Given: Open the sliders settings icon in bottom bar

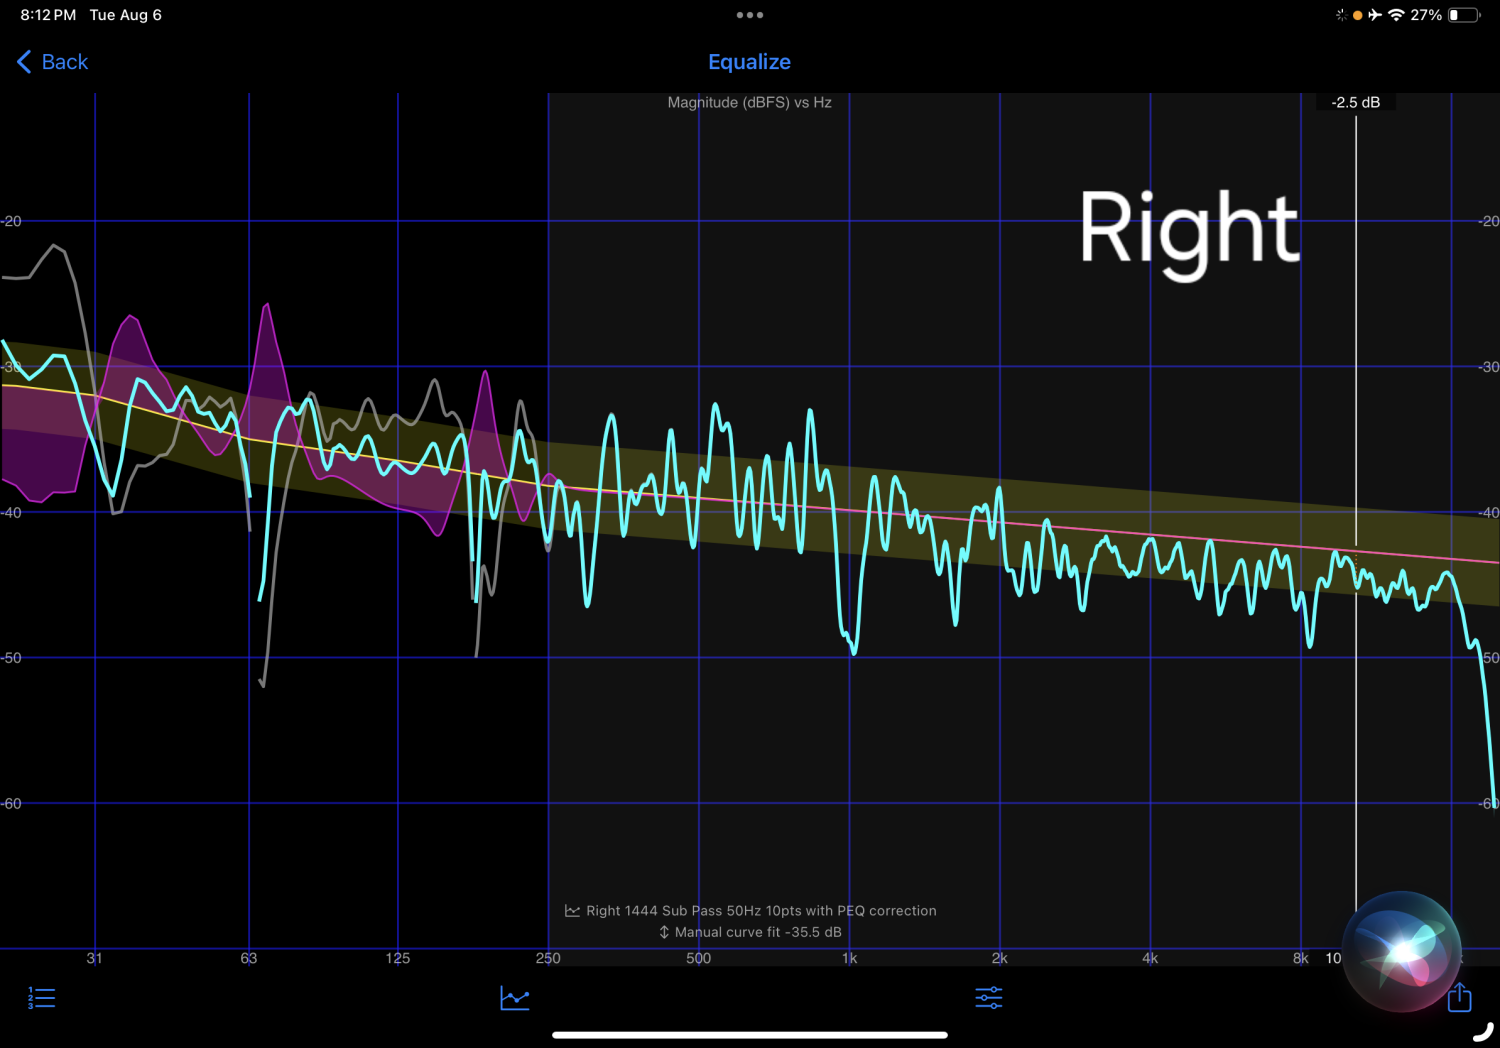Looking at the screenshot, I should coord(989,997).
